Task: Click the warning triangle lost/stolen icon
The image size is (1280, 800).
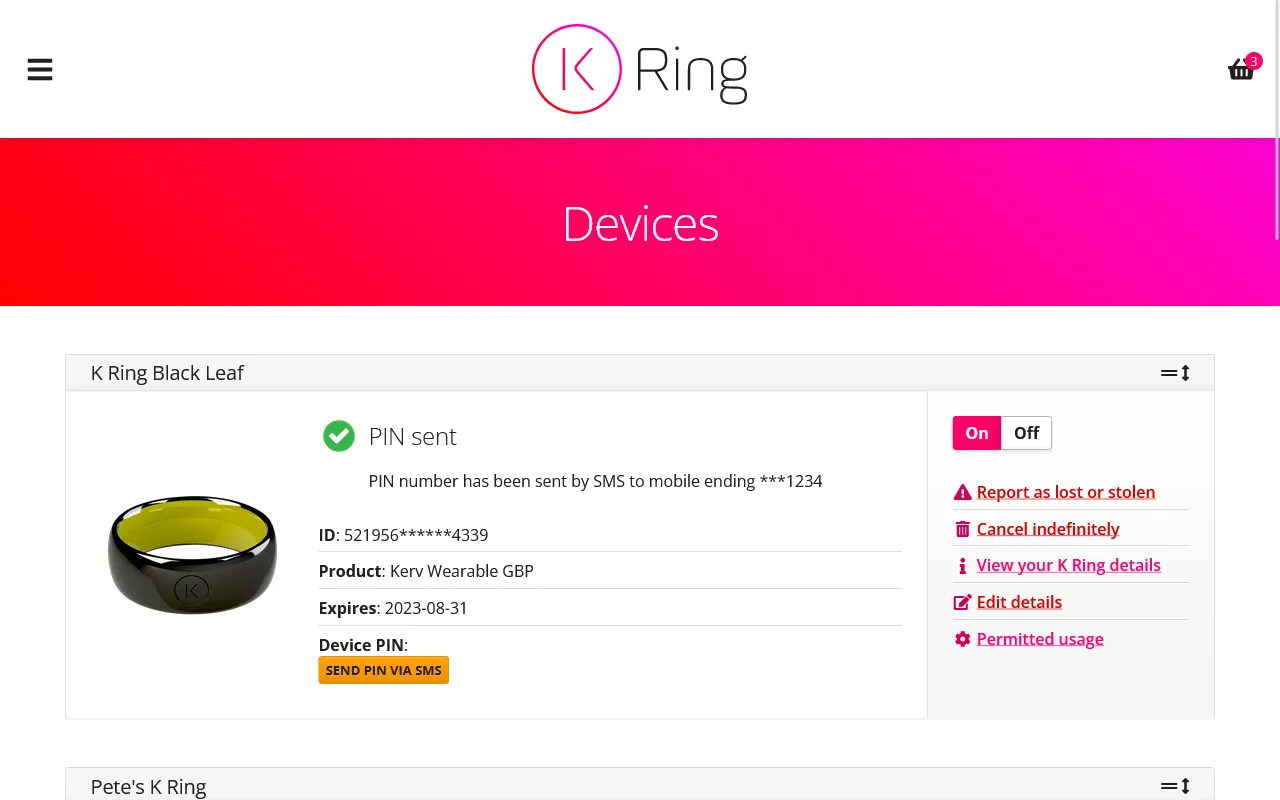Action: point(962,492)
